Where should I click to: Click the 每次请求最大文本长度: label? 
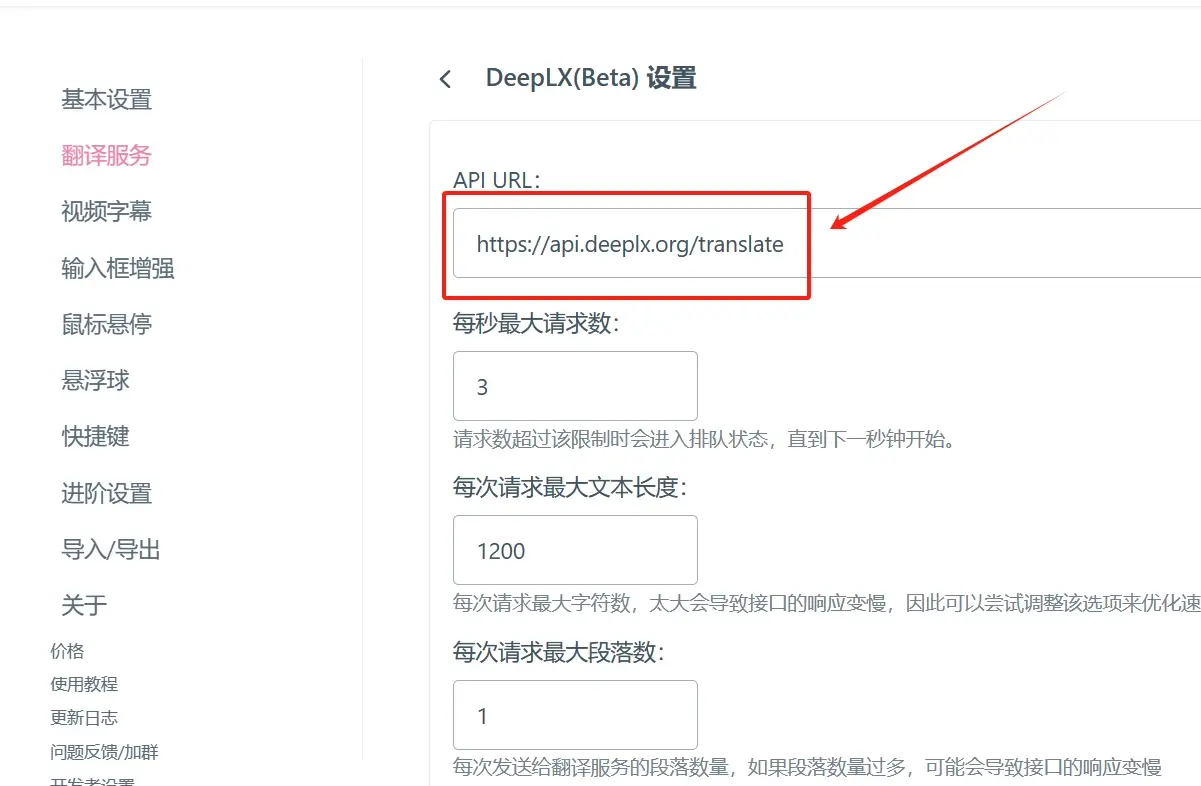[570, 488]
